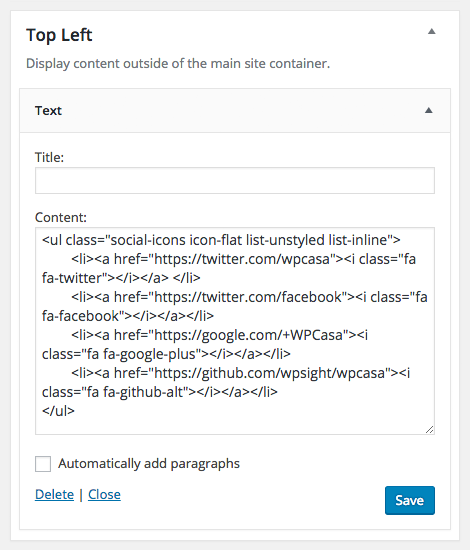Image resolution: width=470 pixels, height=550 pixels.
Task: Click the Text widget header bar
Action: 235,110
